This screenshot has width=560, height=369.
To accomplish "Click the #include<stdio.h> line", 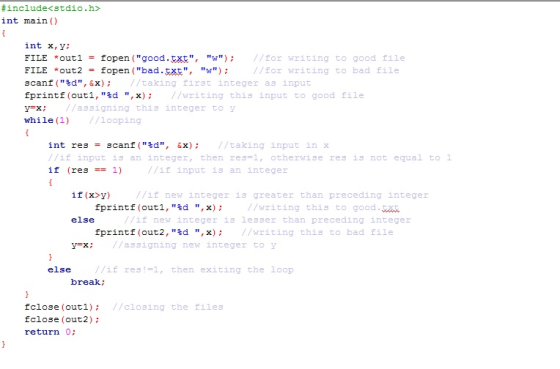I will coord(50,8).
